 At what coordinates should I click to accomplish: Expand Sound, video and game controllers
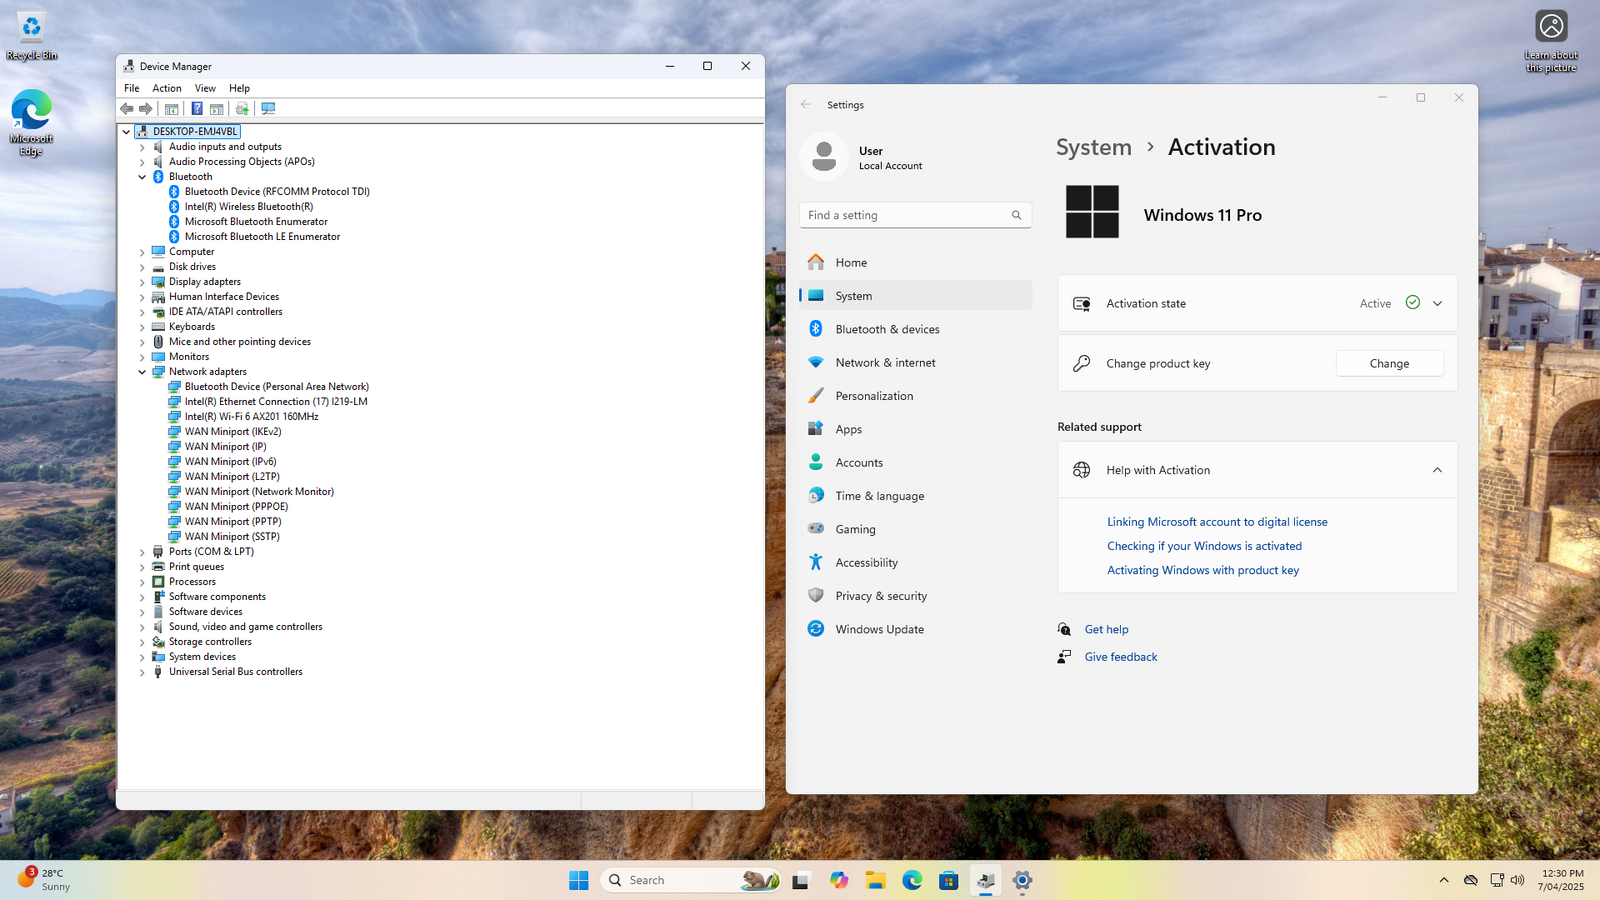[x=142, y=627]
